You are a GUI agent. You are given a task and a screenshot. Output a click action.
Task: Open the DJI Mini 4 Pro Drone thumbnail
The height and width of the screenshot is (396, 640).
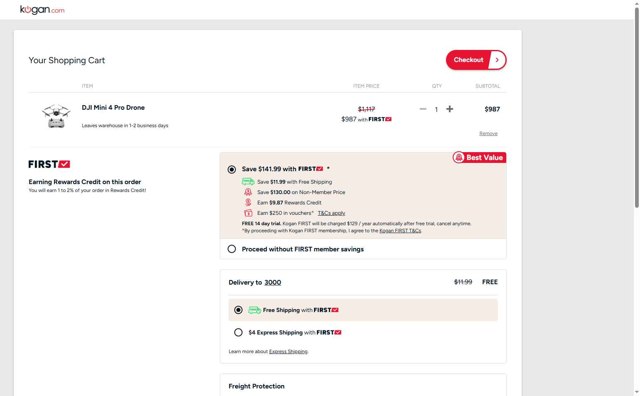56,116
